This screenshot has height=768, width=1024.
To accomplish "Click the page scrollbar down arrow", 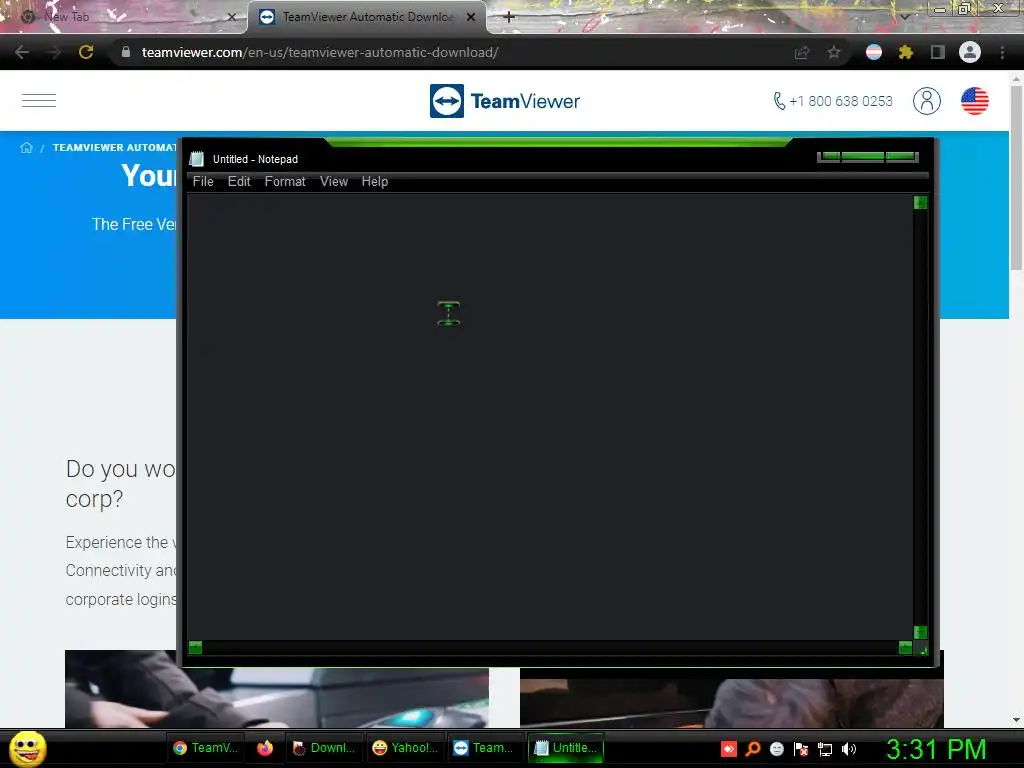I will [x=1016, y=720].
